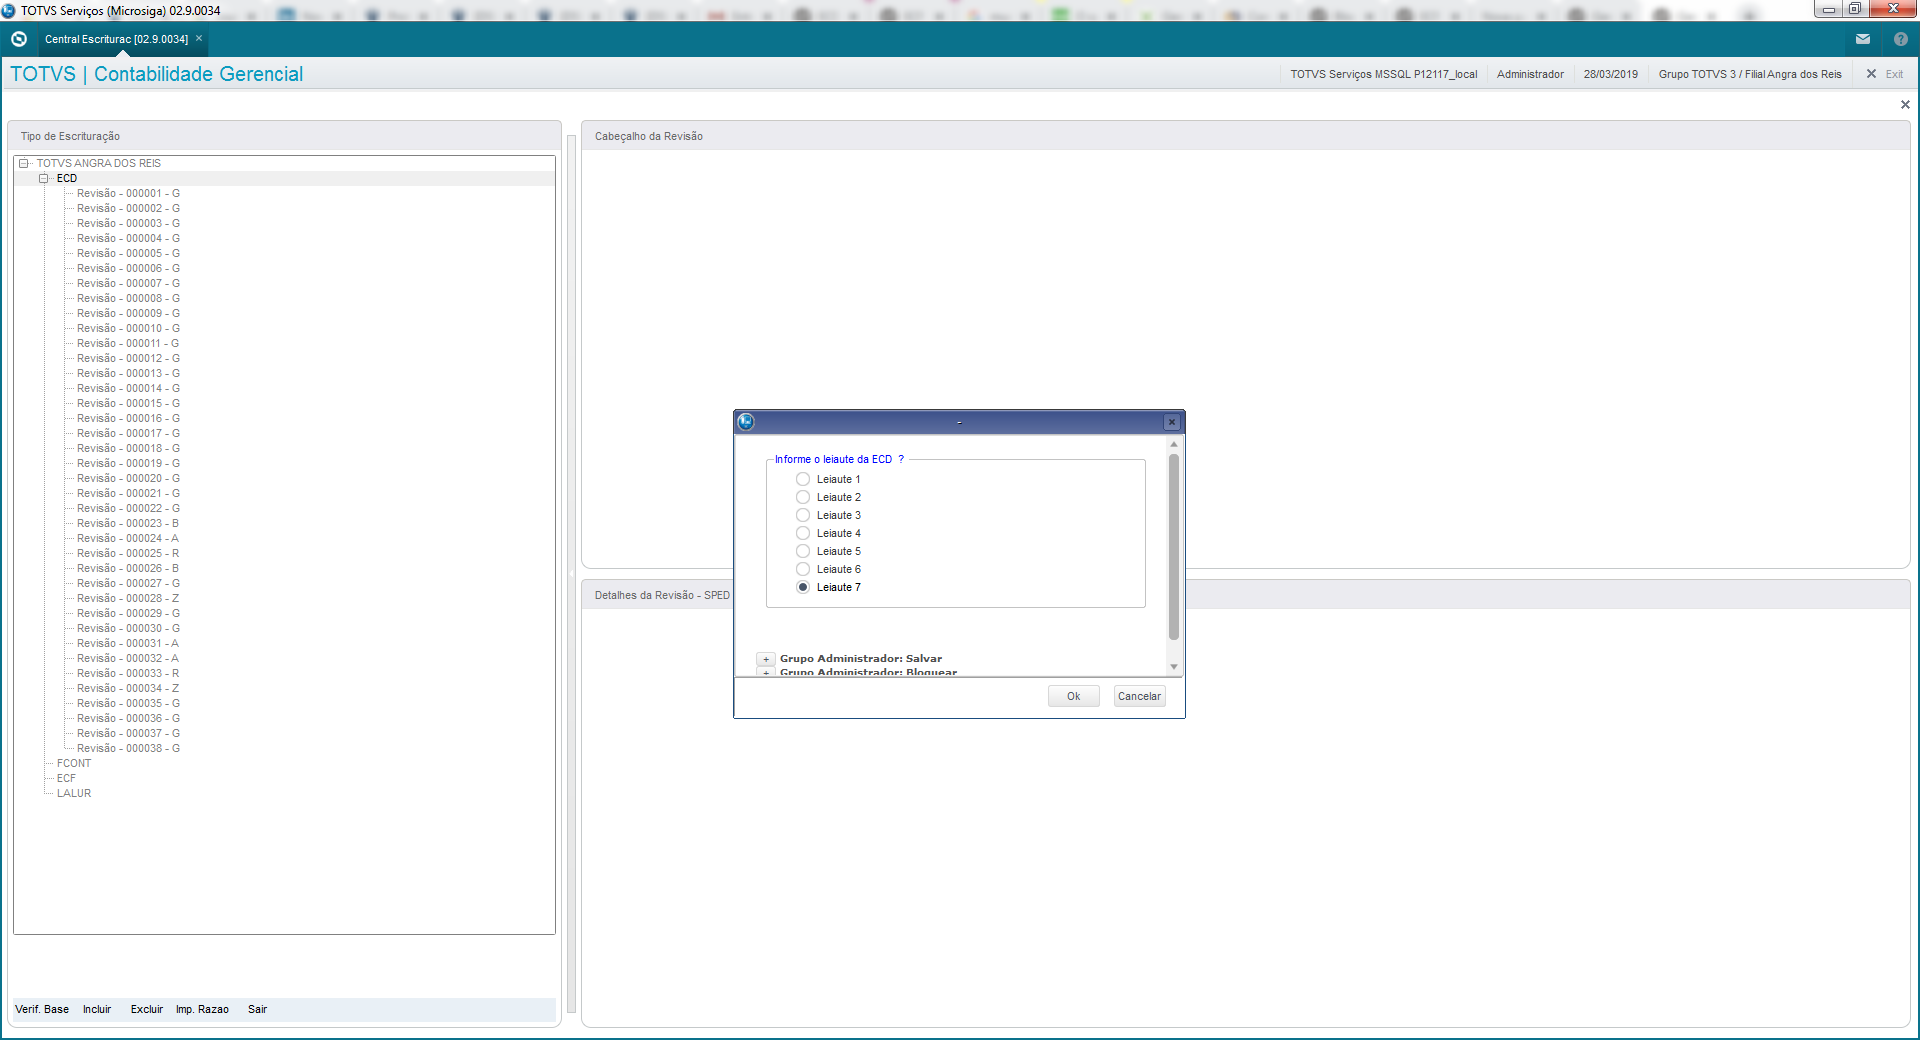Screen dimensions: 1920x1040
Task: Close the panel with the X below Exit
Action: [x=1905, y=105]
